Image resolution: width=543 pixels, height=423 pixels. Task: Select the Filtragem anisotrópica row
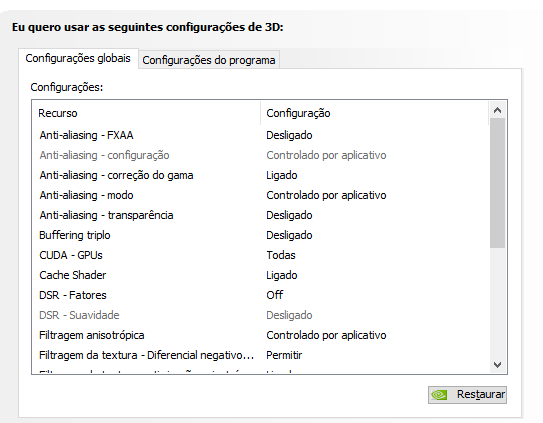click(261, 335)
